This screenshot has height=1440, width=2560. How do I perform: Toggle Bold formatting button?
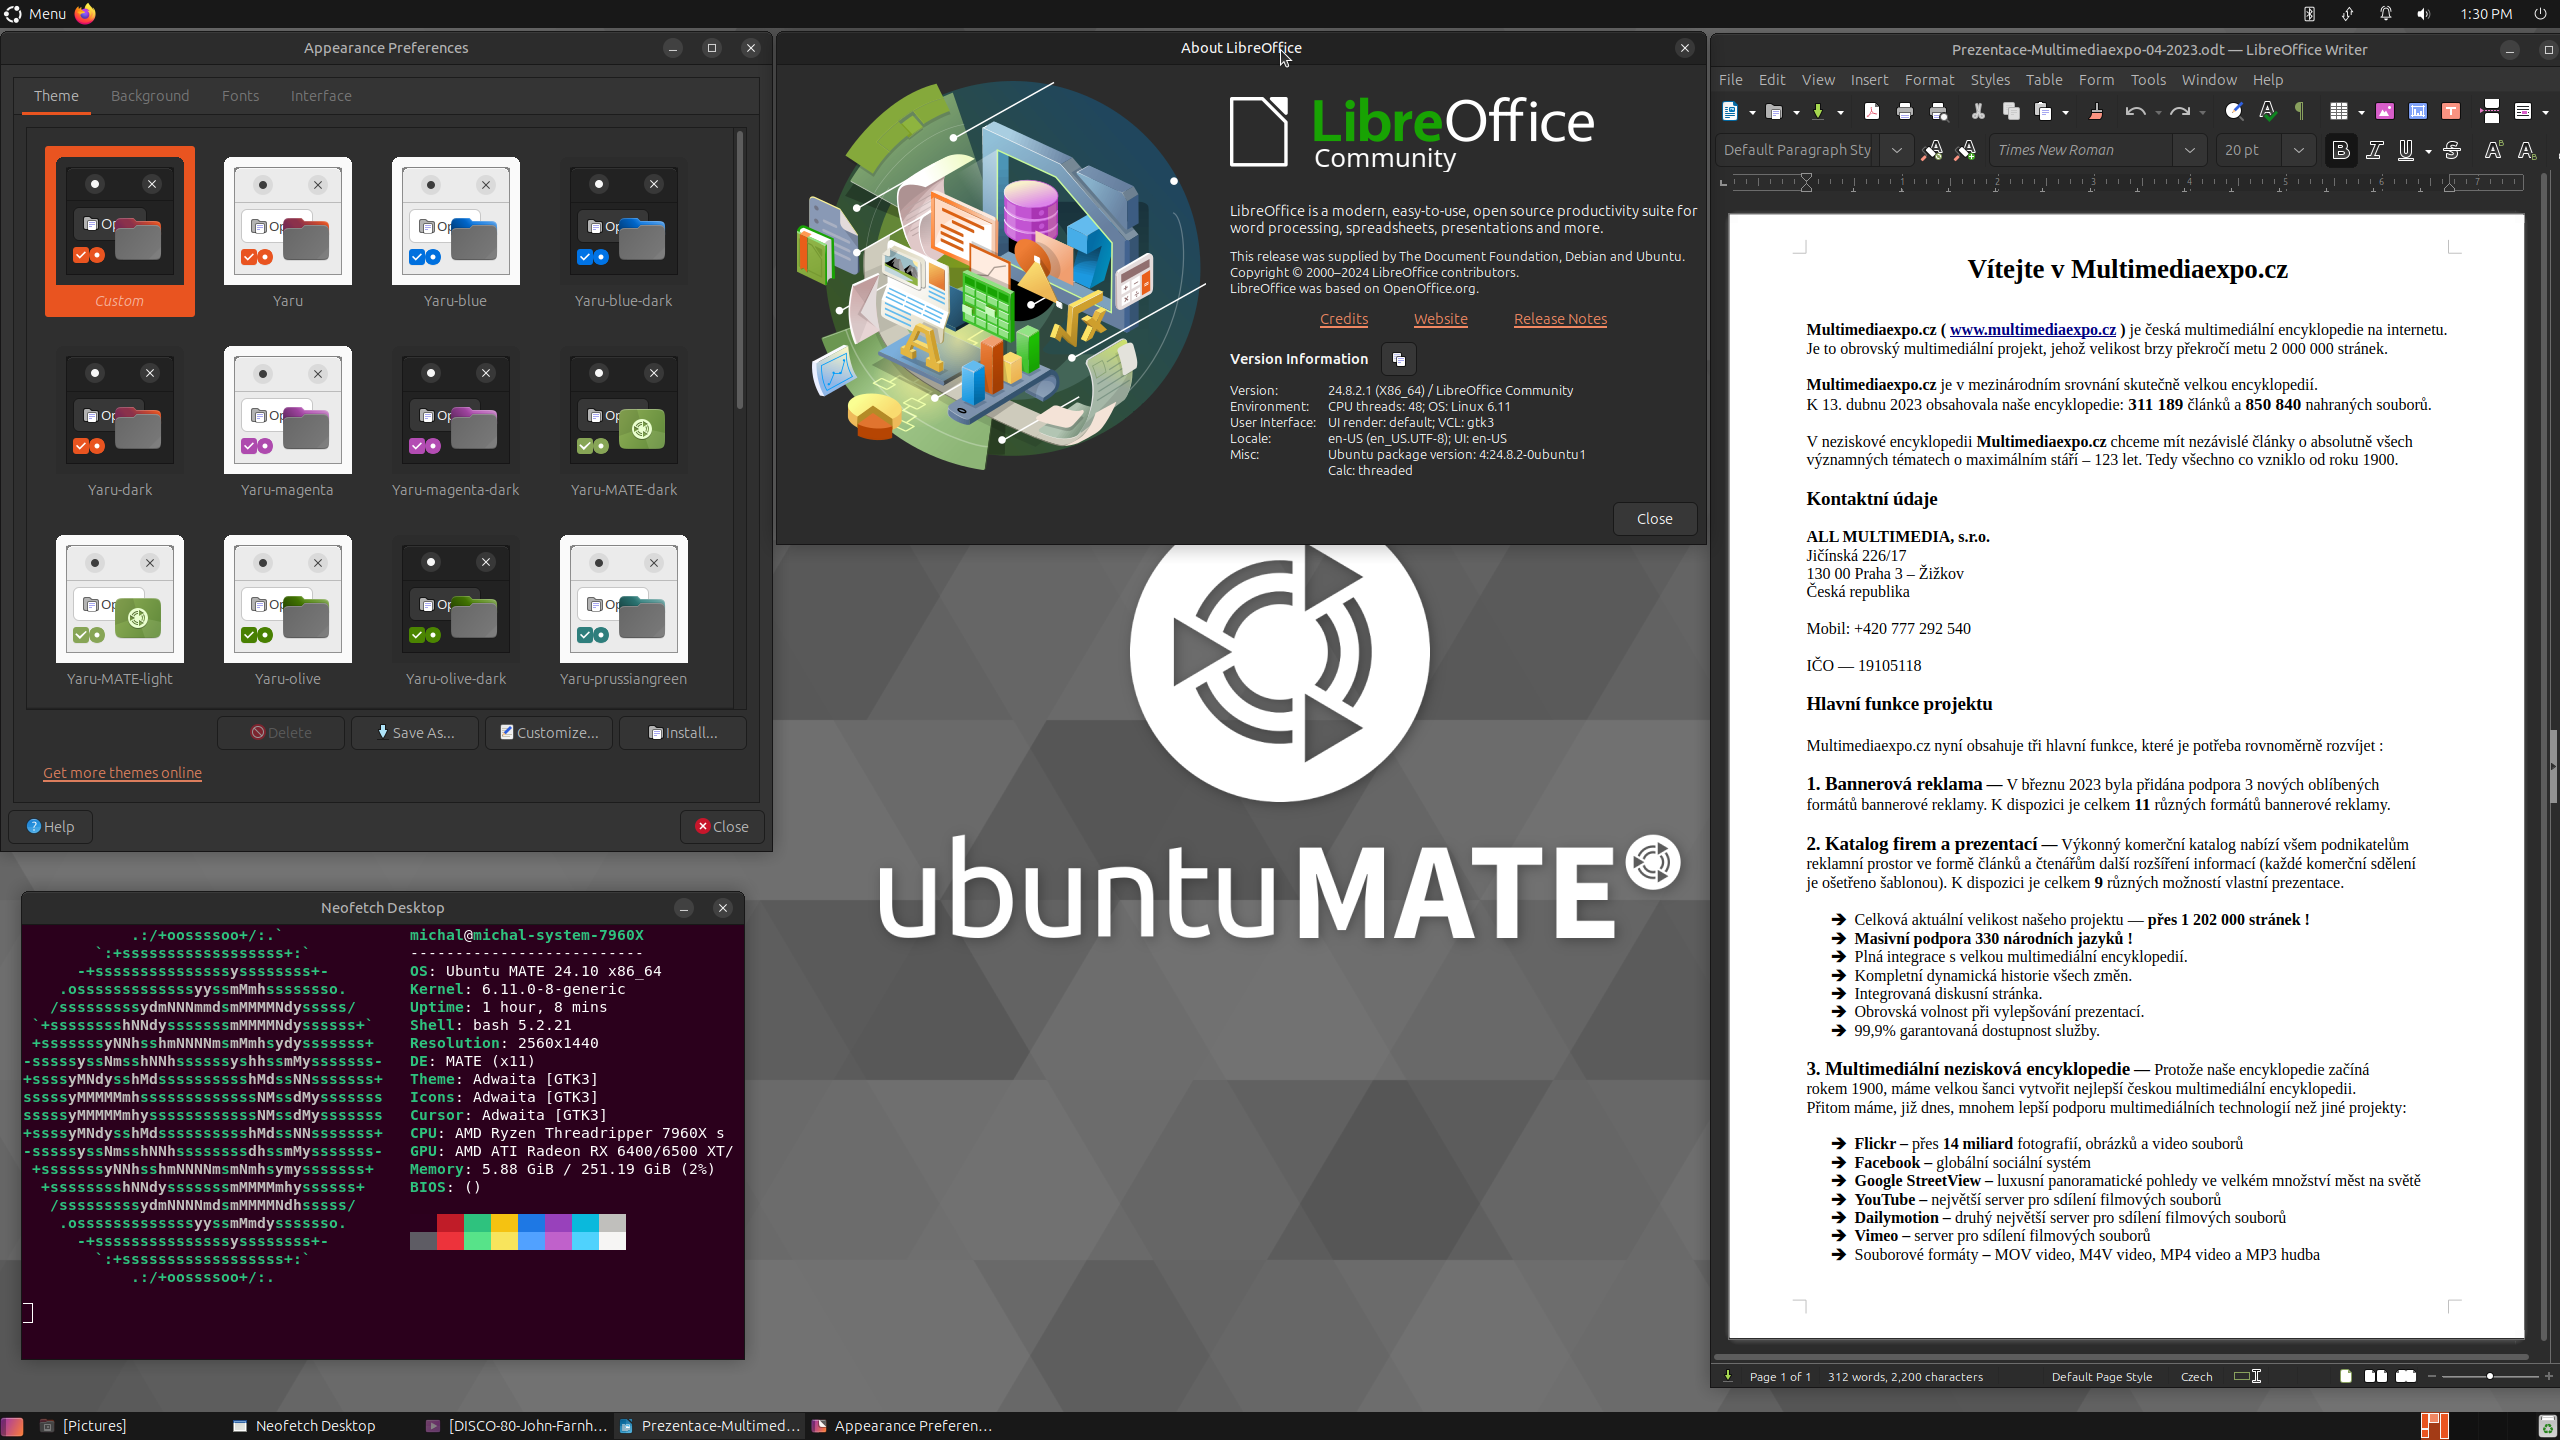[x=2340, y=150]
